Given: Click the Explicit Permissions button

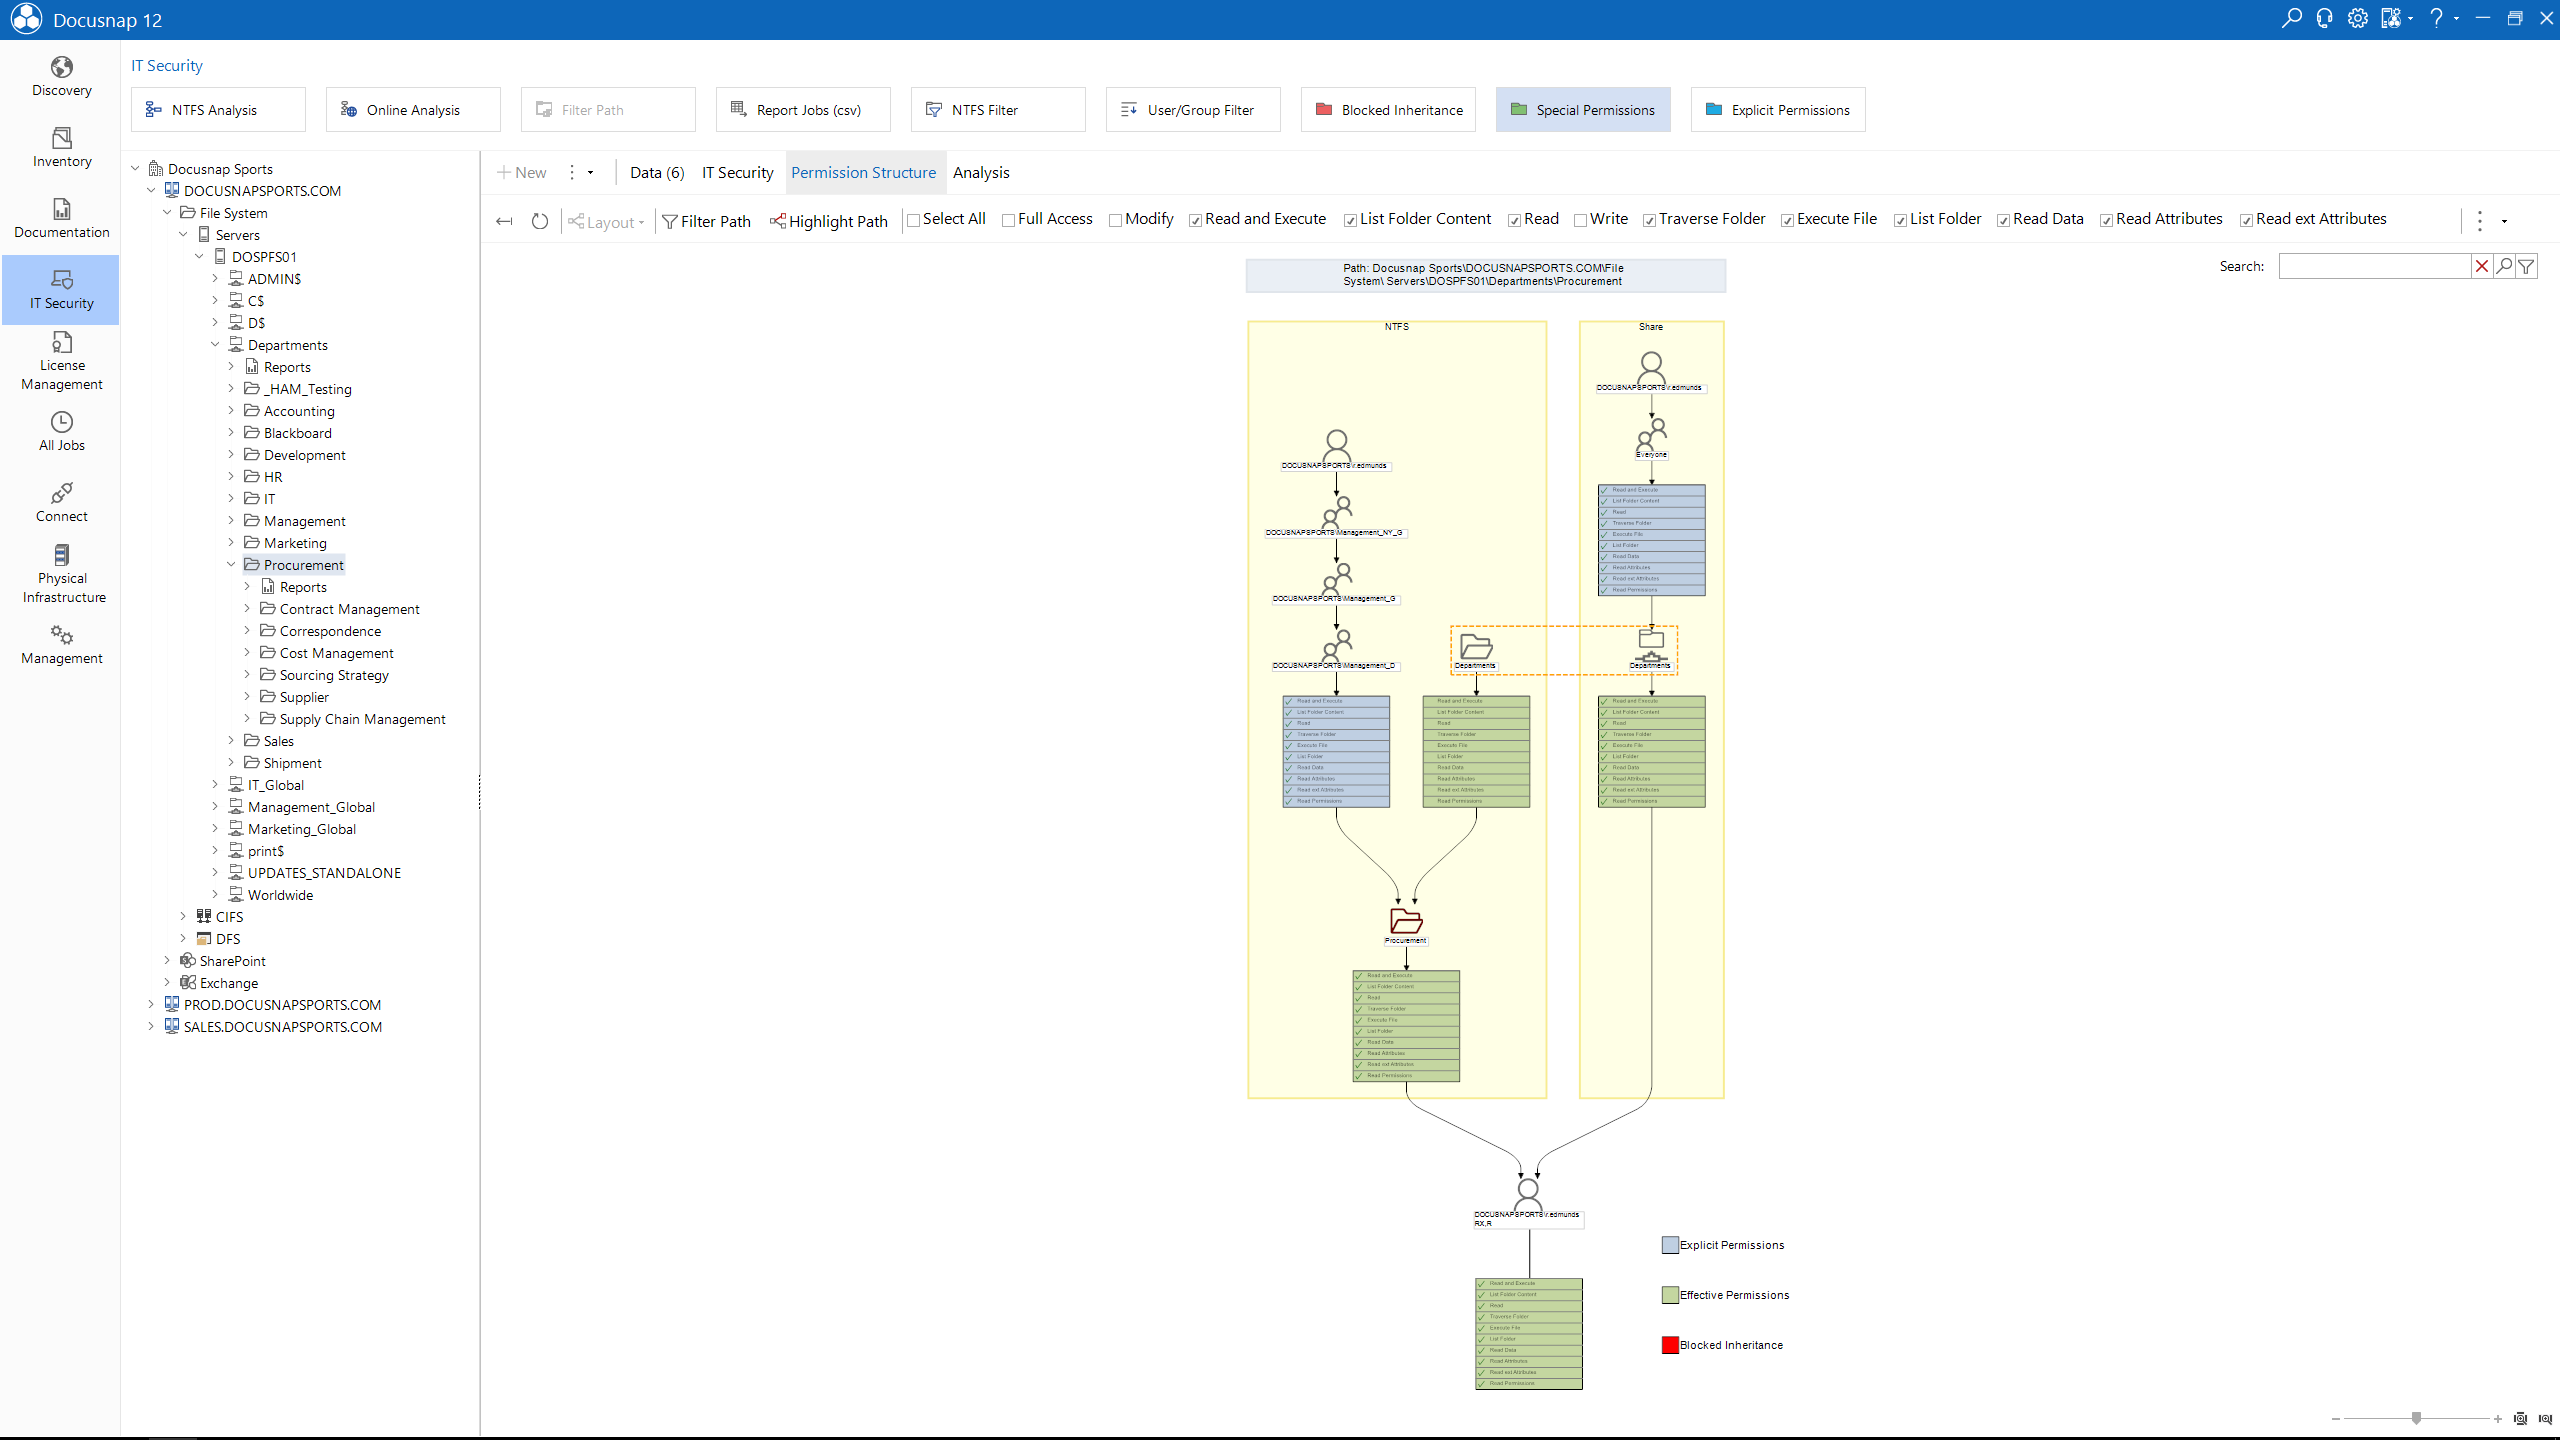Looking at the screenshot, I should click(1778, 109).
